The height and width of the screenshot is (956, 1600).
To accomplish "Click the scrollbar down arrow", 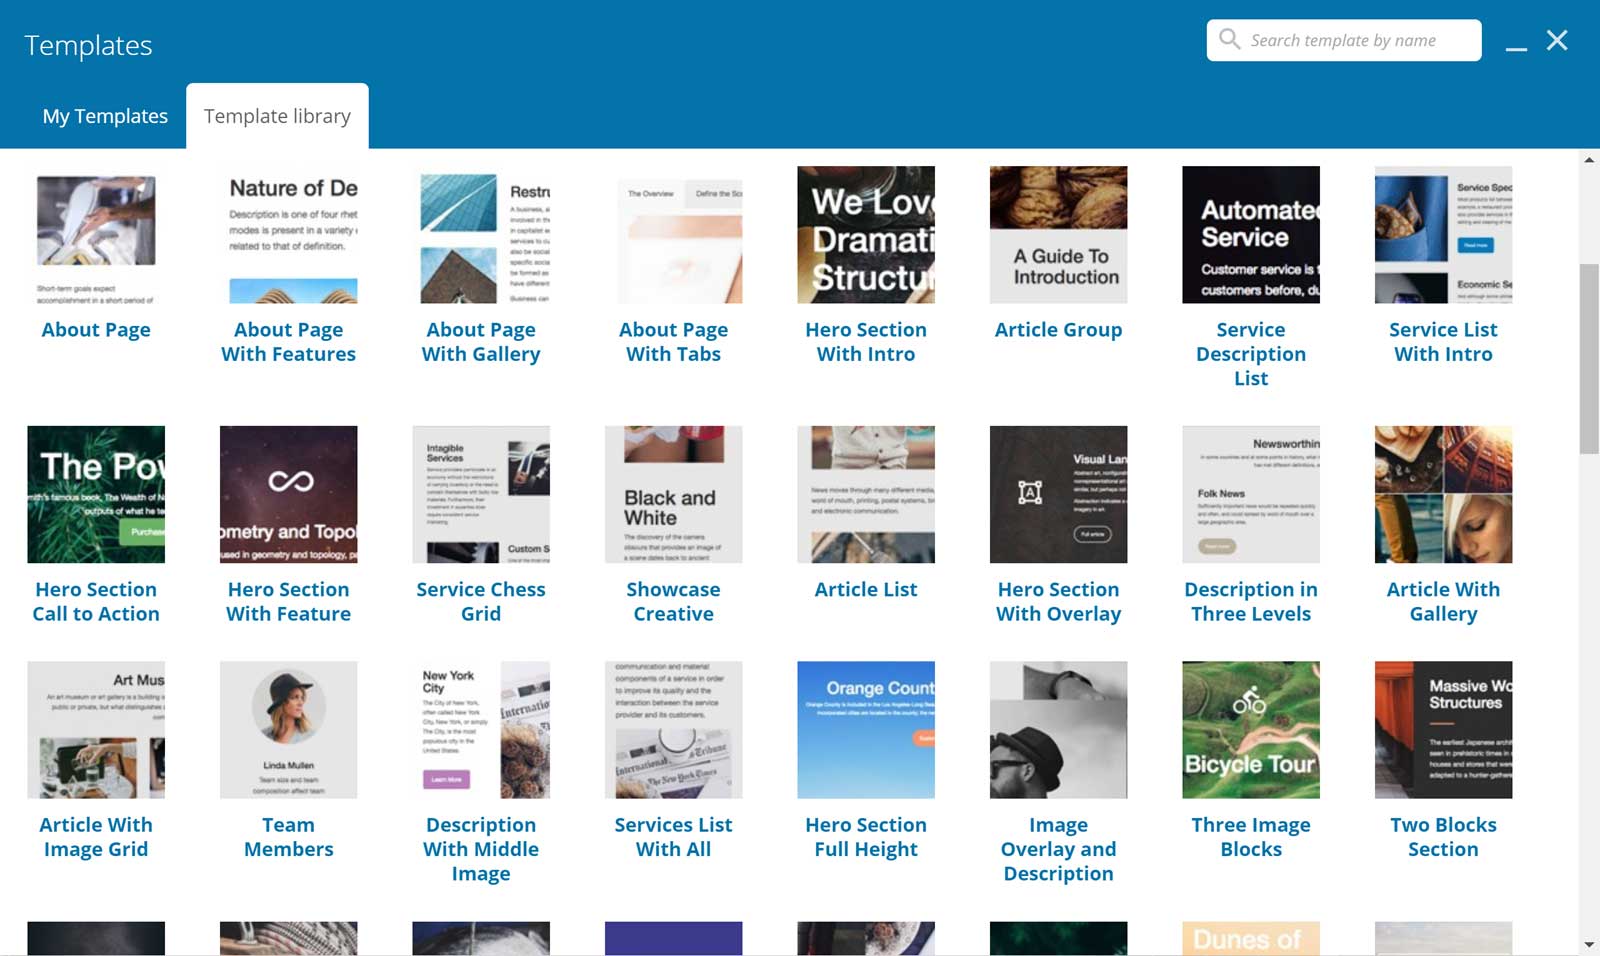I will point(1589,944).
